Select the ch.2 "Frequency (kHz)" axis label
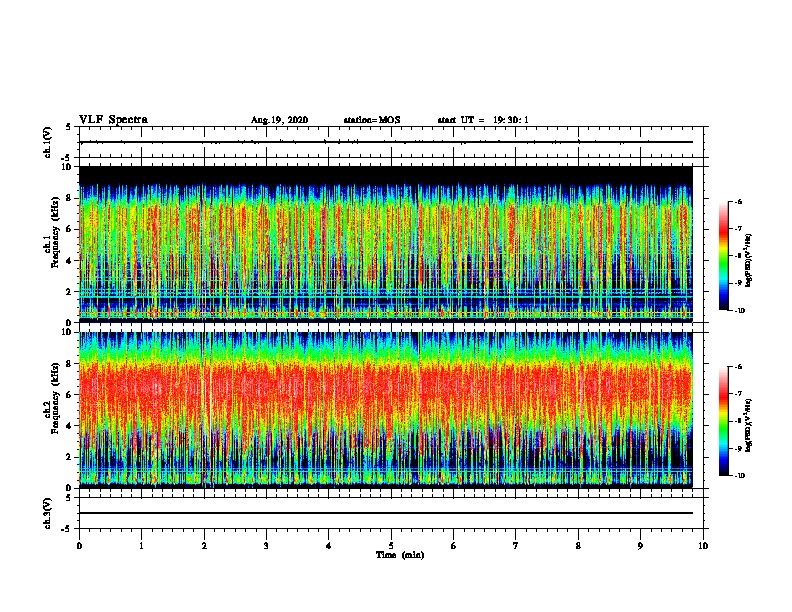Image resolution: width=792 pixels, height=612 pixels. [55, 398]
